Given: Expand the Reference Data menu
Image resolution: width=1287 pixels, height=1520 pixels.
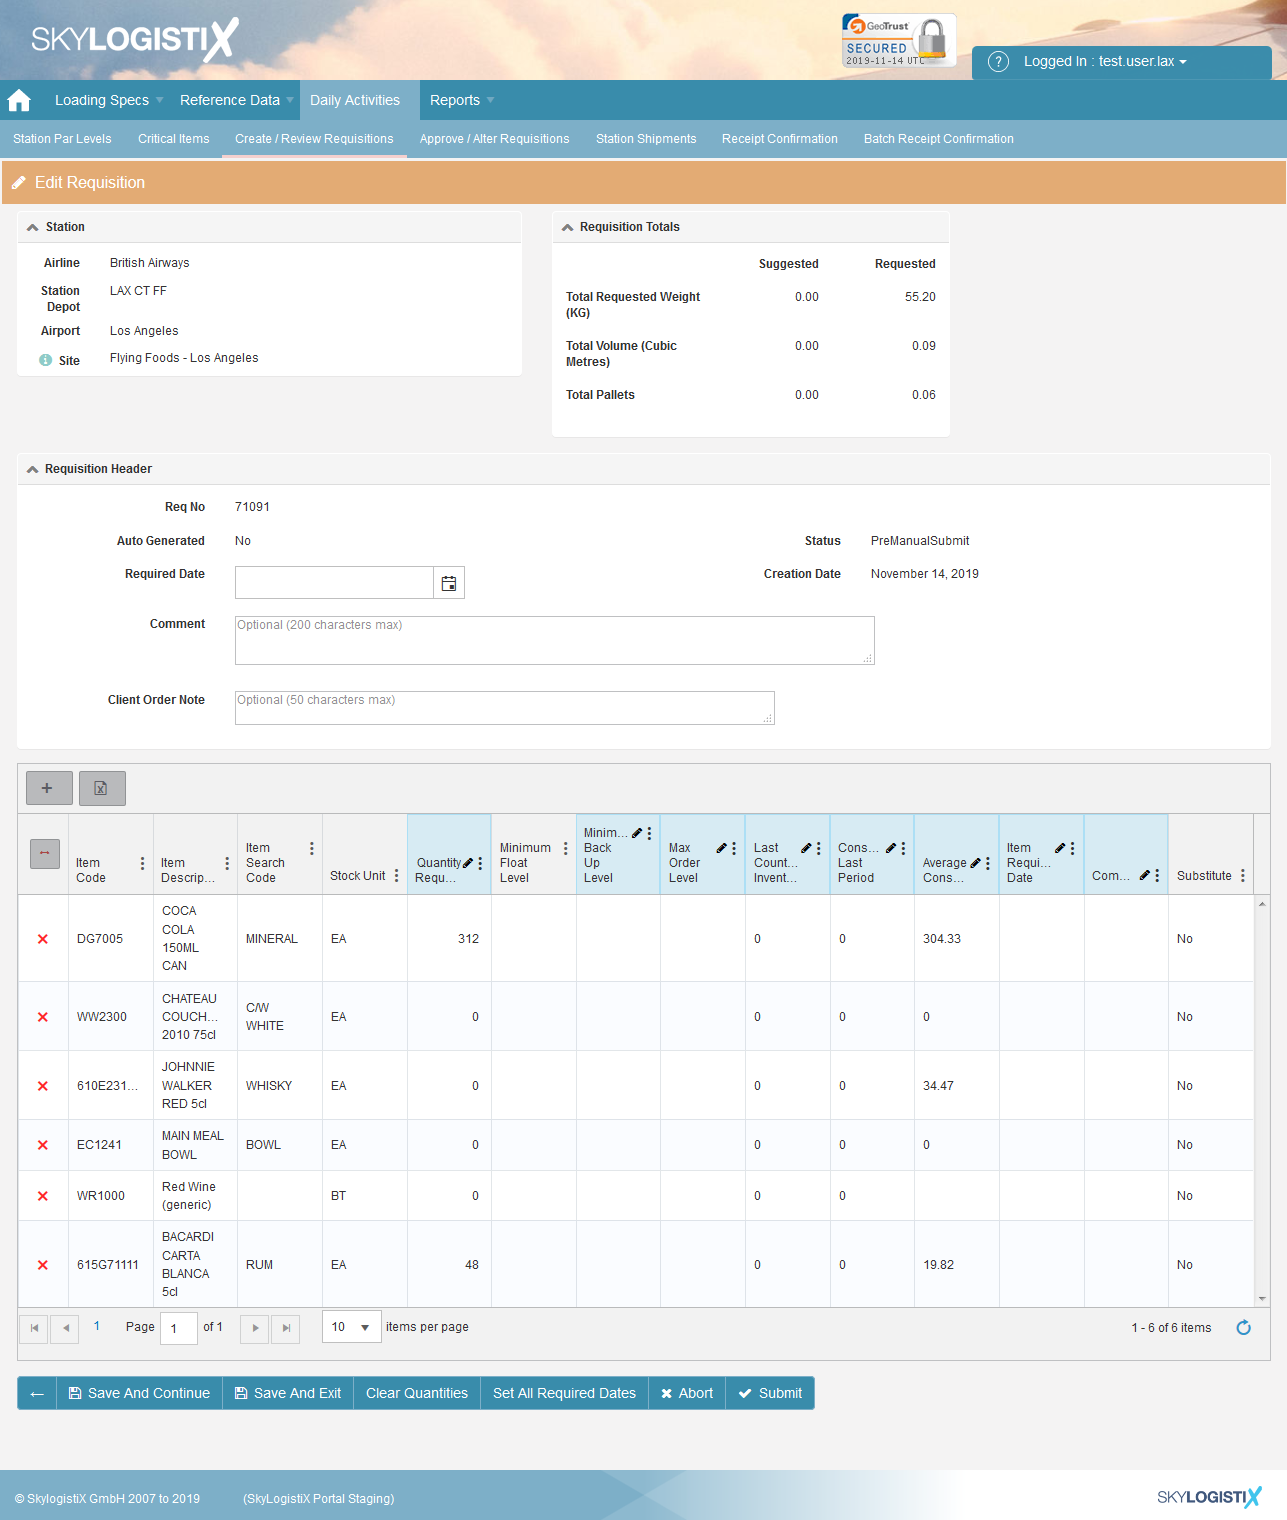Looking at the screenshot, I should tap(236, 100).
